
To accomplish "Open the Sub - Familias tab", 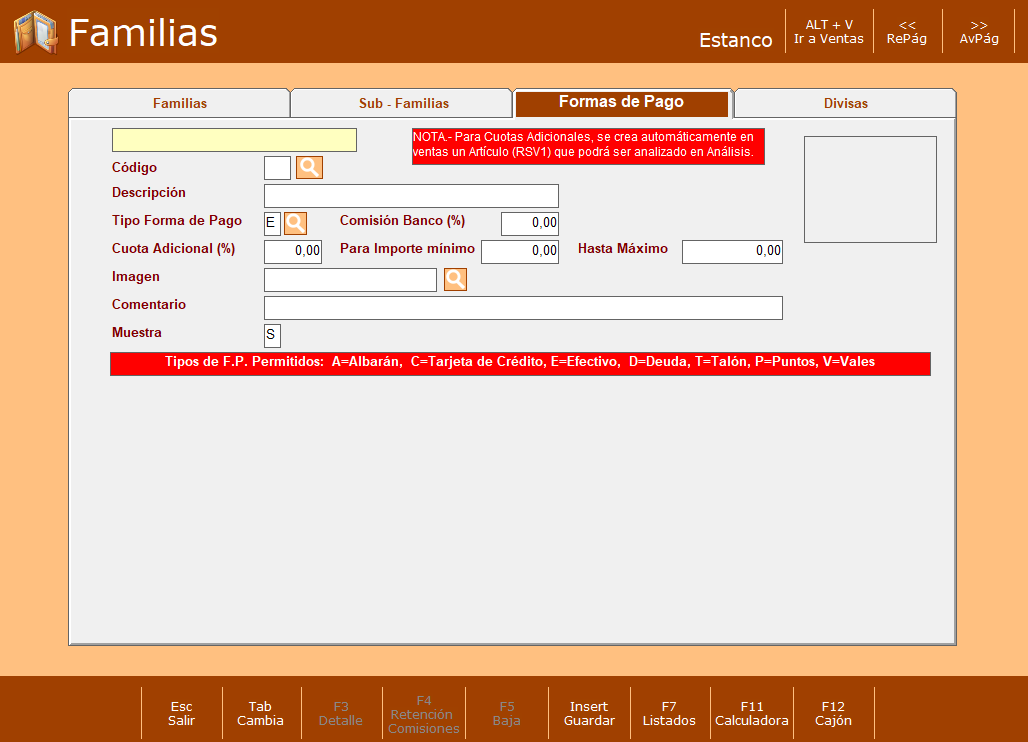I will click(403, 104).
